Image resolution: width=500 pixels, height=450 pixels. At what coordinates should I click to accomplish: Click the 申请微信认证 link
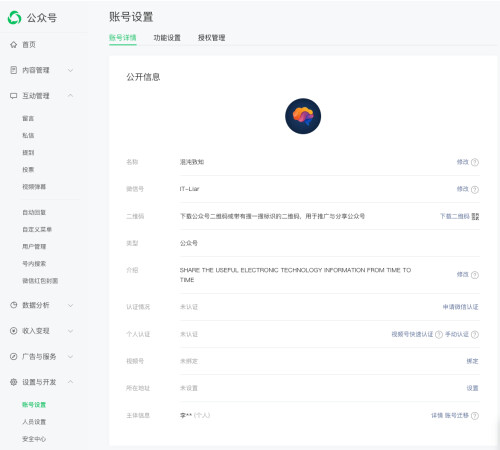[460, 307]
